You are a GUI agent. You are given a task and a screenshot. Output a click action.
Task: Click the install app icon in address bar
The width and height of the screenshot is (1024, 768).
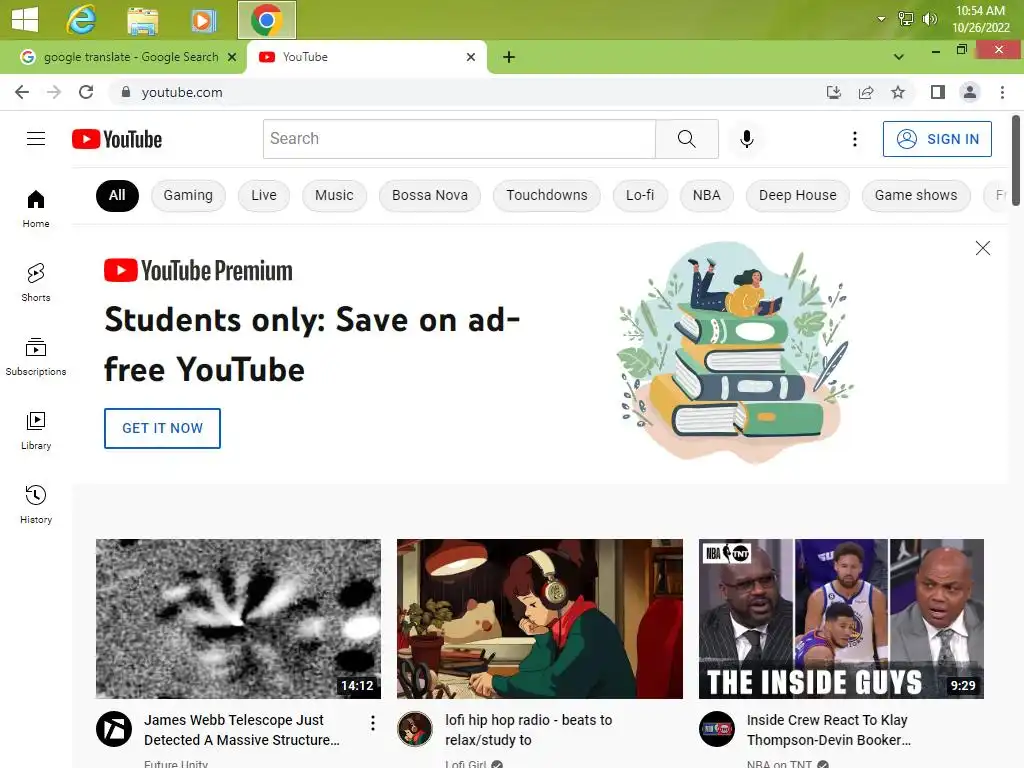pos(834,92)
